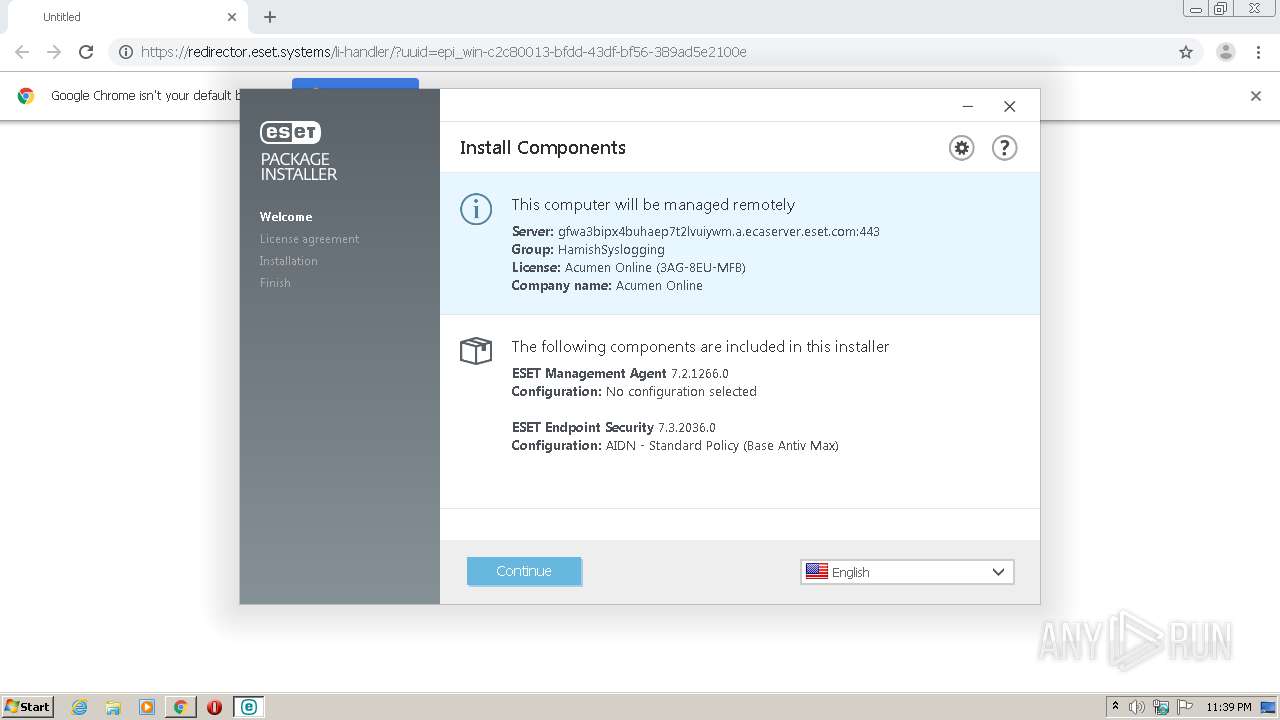Open the Windows Start menu
This screenshot has width=1280, height=720.
pos(28,706)
